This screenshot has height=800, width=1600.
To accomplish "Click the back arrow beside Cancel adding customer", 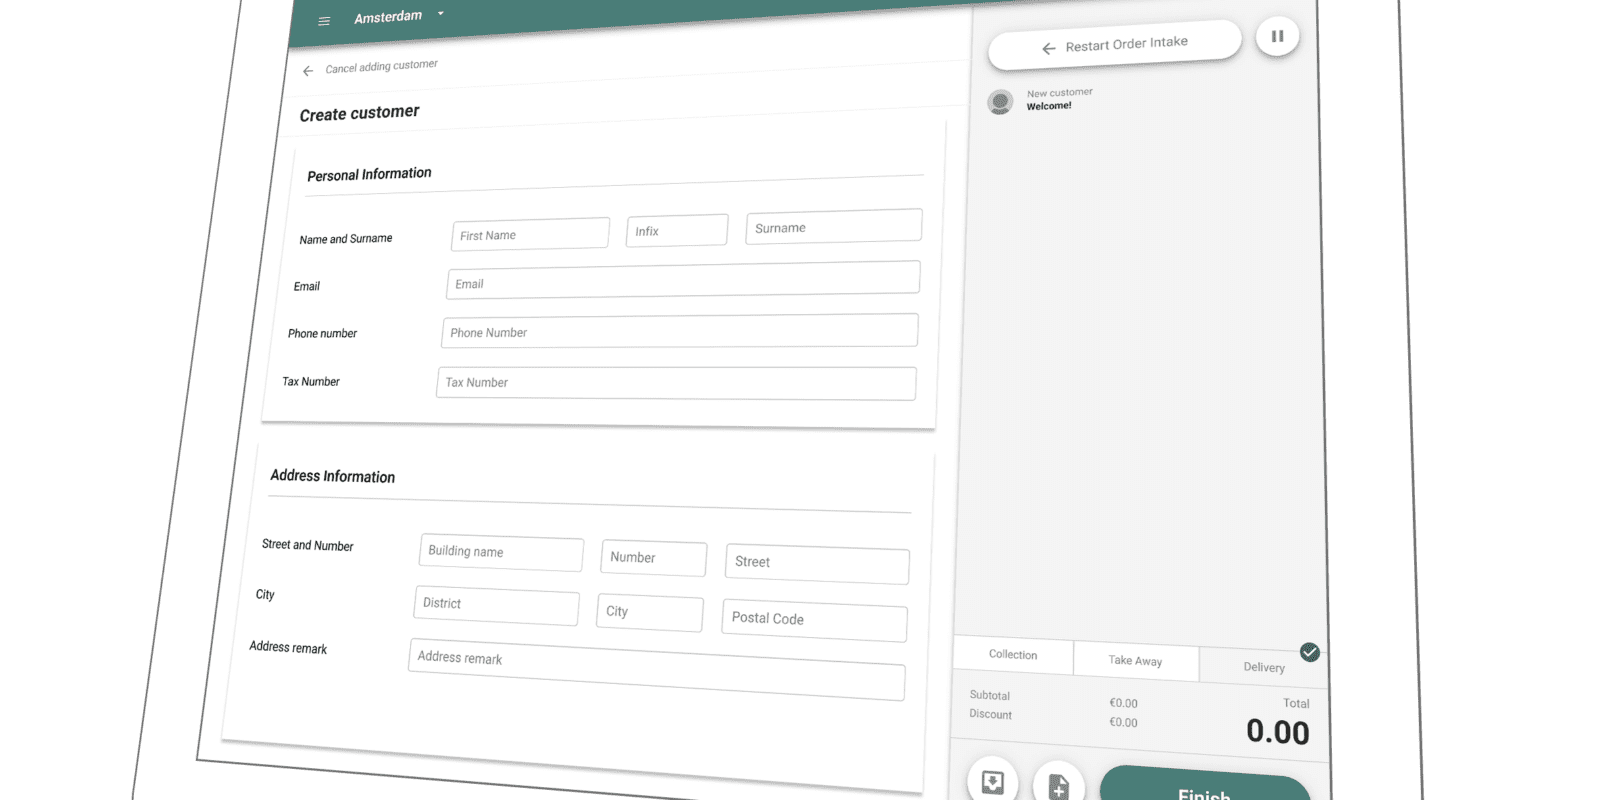I will point(308,71).
